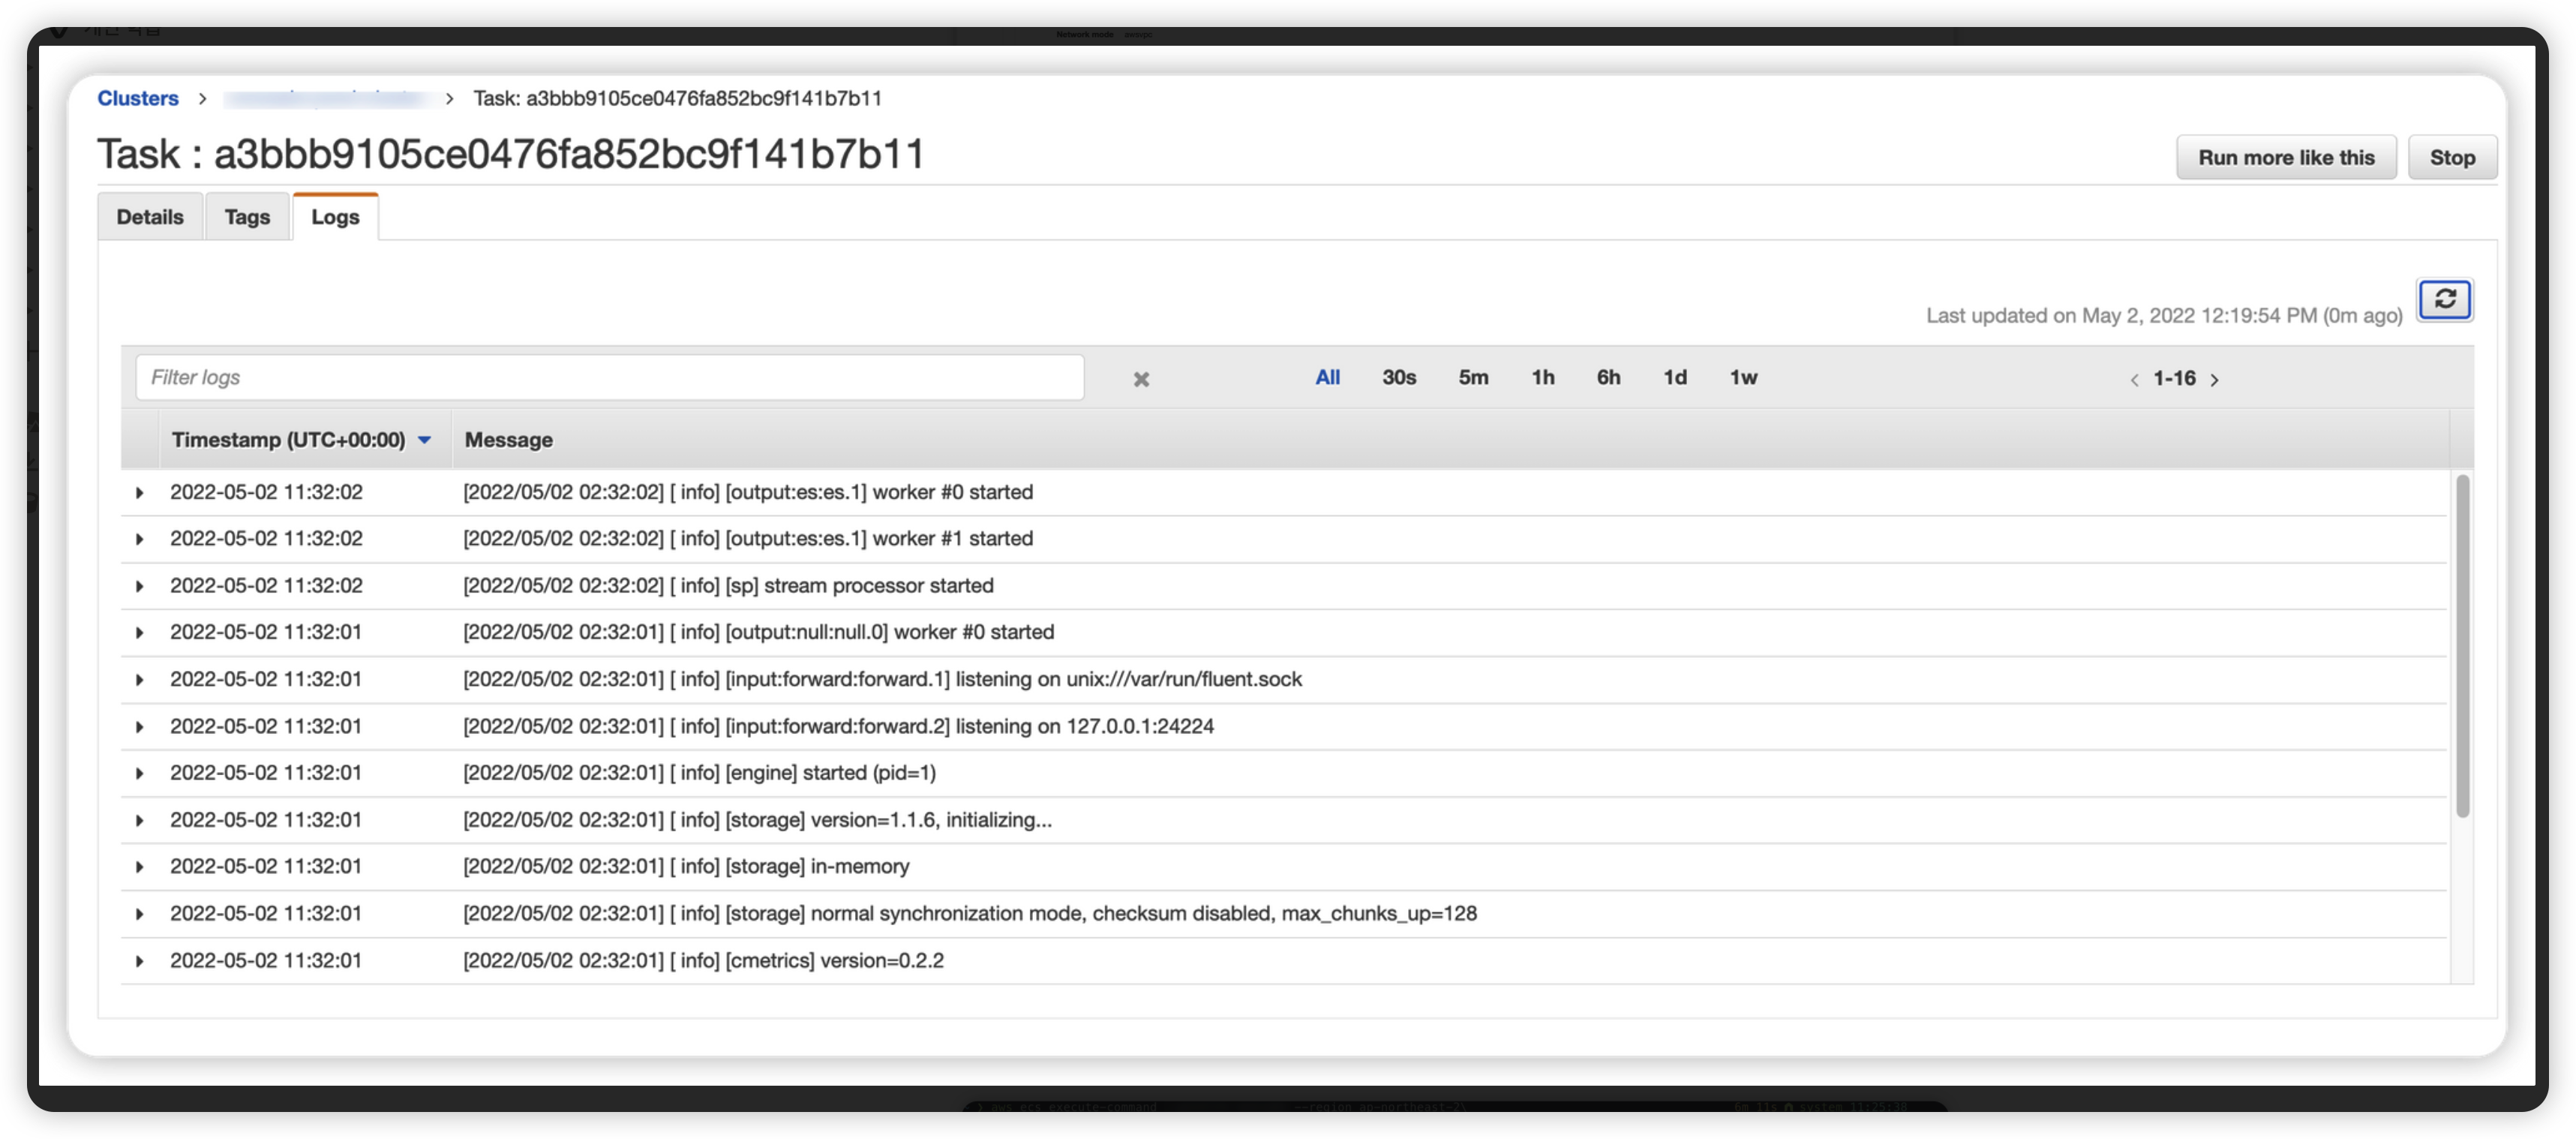Expand the storage in-memory log row

tap(139, 867)
